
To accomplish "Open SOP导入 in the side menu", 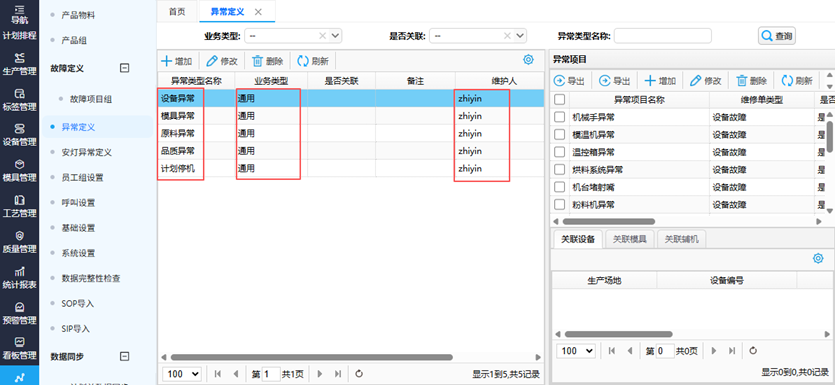I will coord(78,304).
